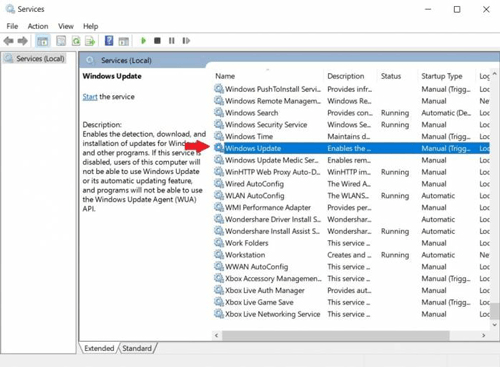Click the Start the service link
The image size is (500, 367).
pyautogui.click(x=90, y=97)
